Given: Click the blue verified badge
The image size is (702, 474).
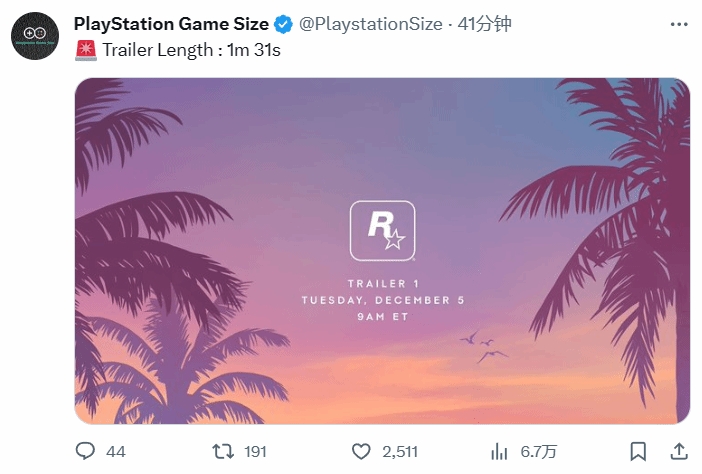Looking at the screenshot, I should coord(283,24).
